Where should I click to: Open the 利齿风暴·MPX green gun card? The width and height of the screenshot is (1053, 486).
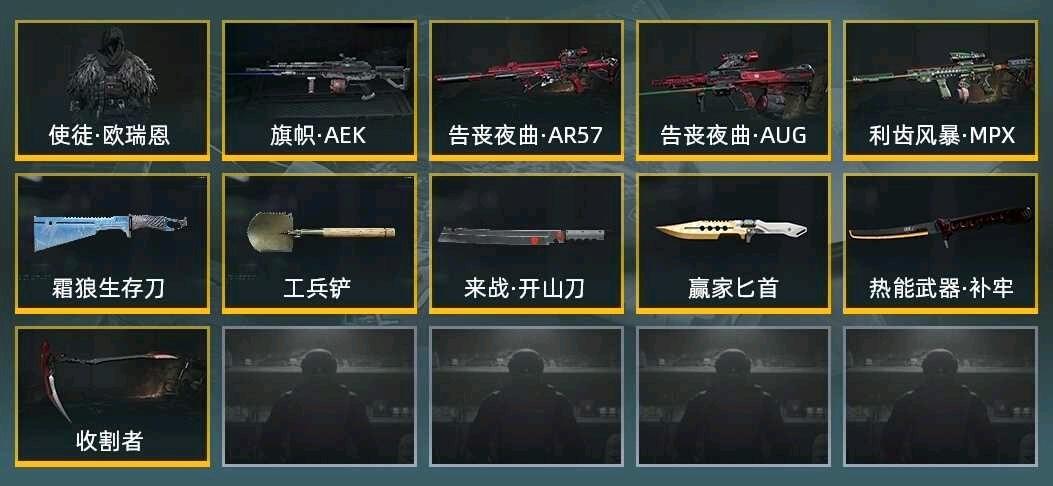(x=941, y=91)
